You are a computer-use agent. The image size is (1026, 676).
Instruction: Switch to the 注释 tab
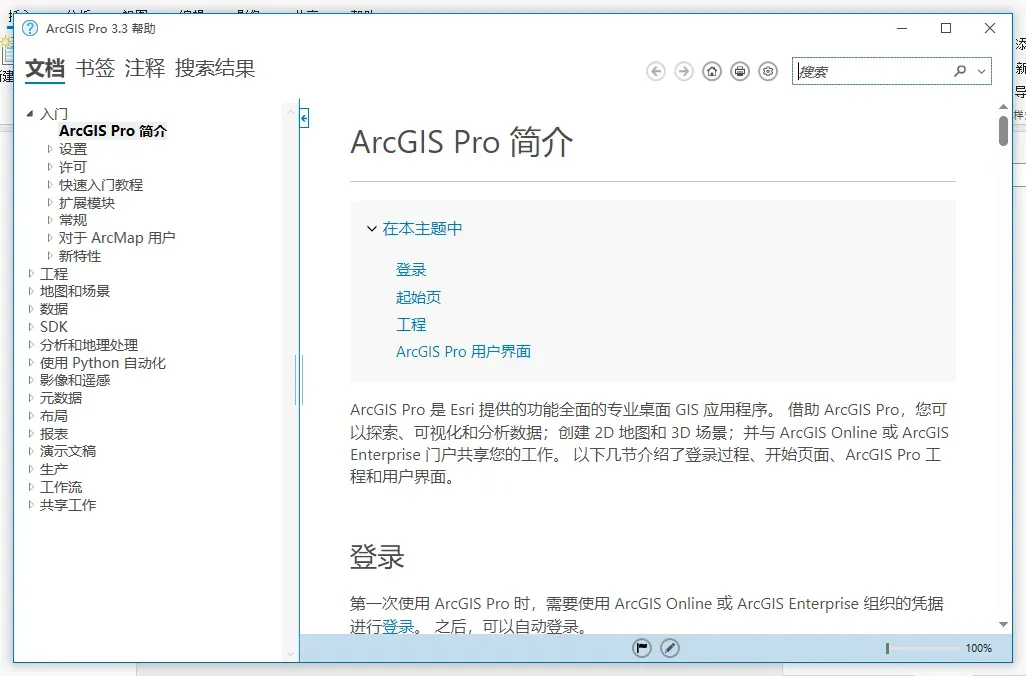click(145, 68)
